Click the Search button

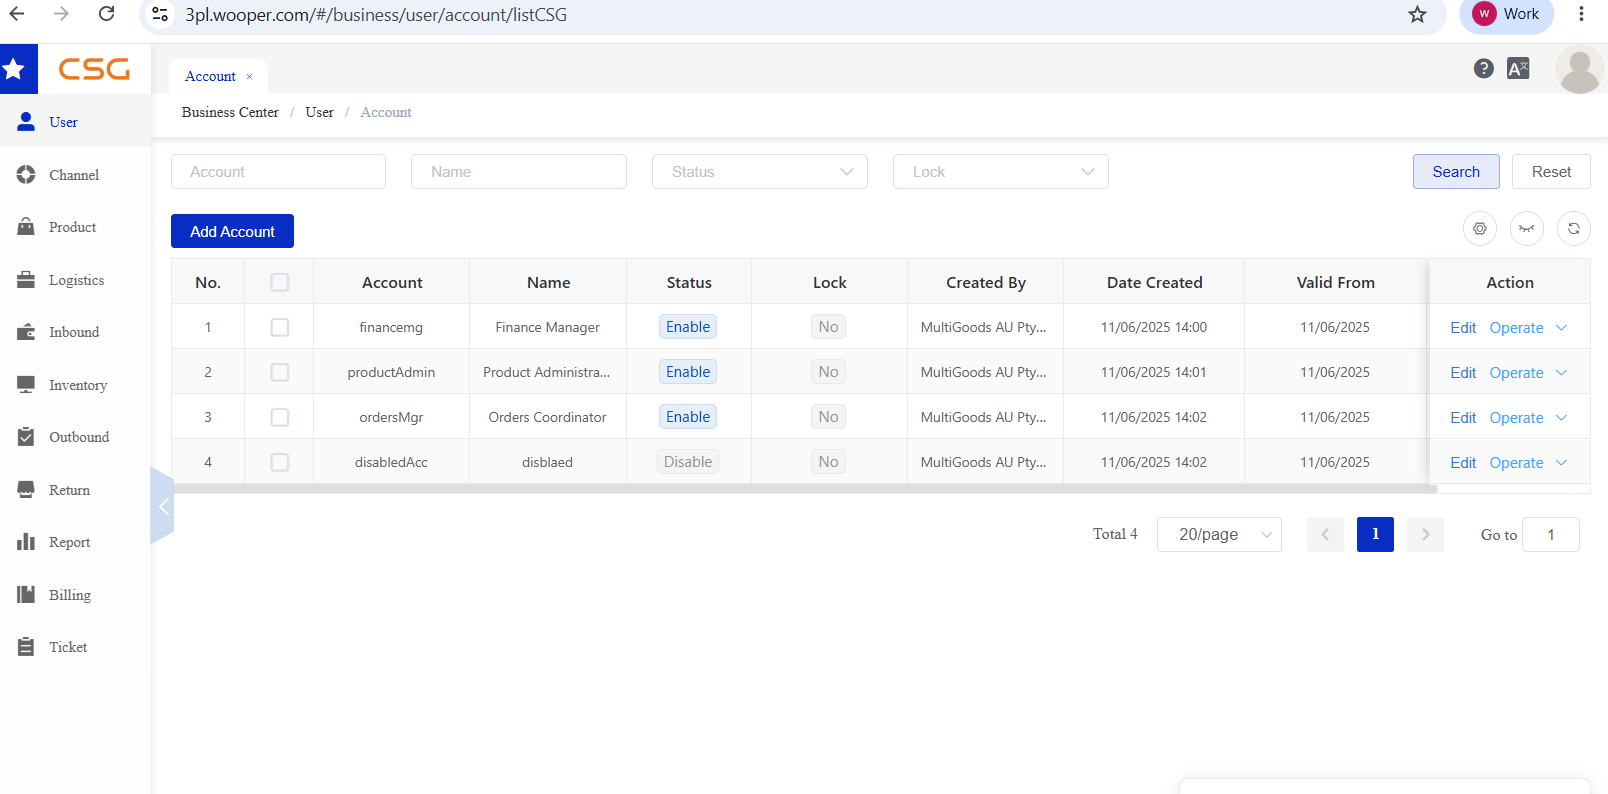click(1456, 172)
